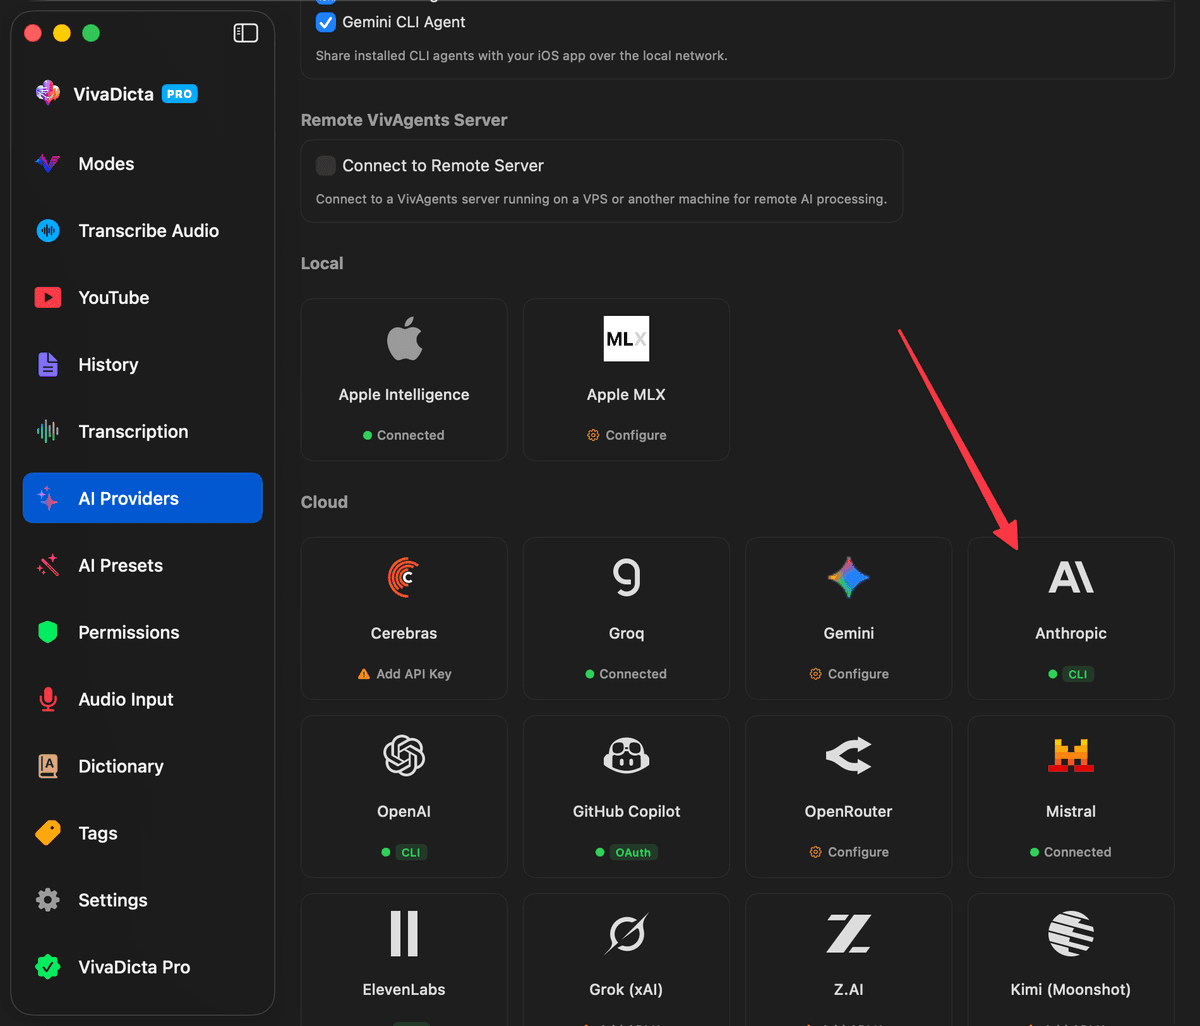Click the GitHub Copilot provider icon

point(626,756)
